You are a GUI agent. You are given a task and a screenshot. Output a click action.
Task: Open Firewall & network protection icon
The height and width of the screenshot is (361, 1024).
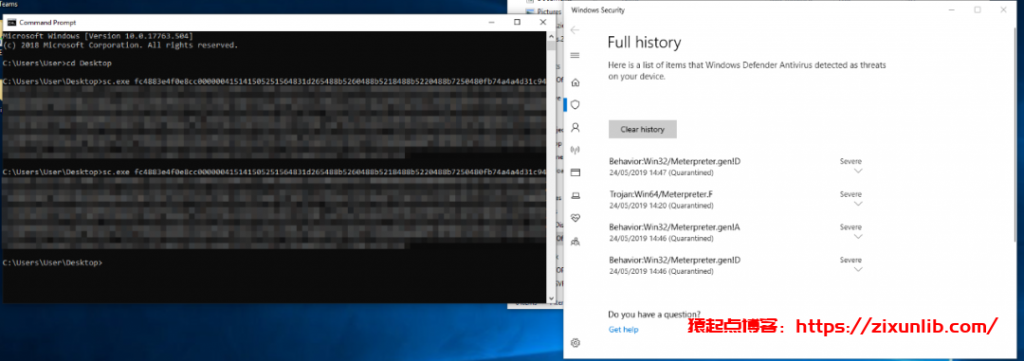click(x=575, y=150)
